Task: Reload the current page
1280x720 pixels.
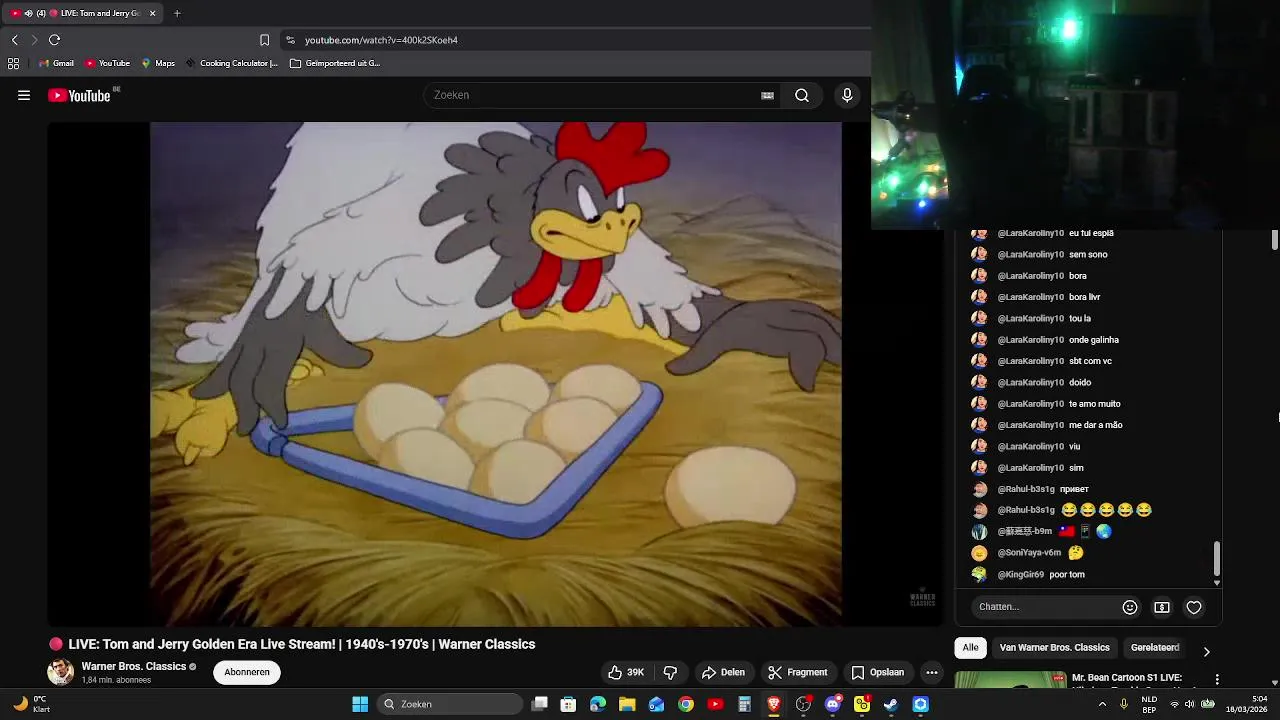Action: click(x=54, y=40)
